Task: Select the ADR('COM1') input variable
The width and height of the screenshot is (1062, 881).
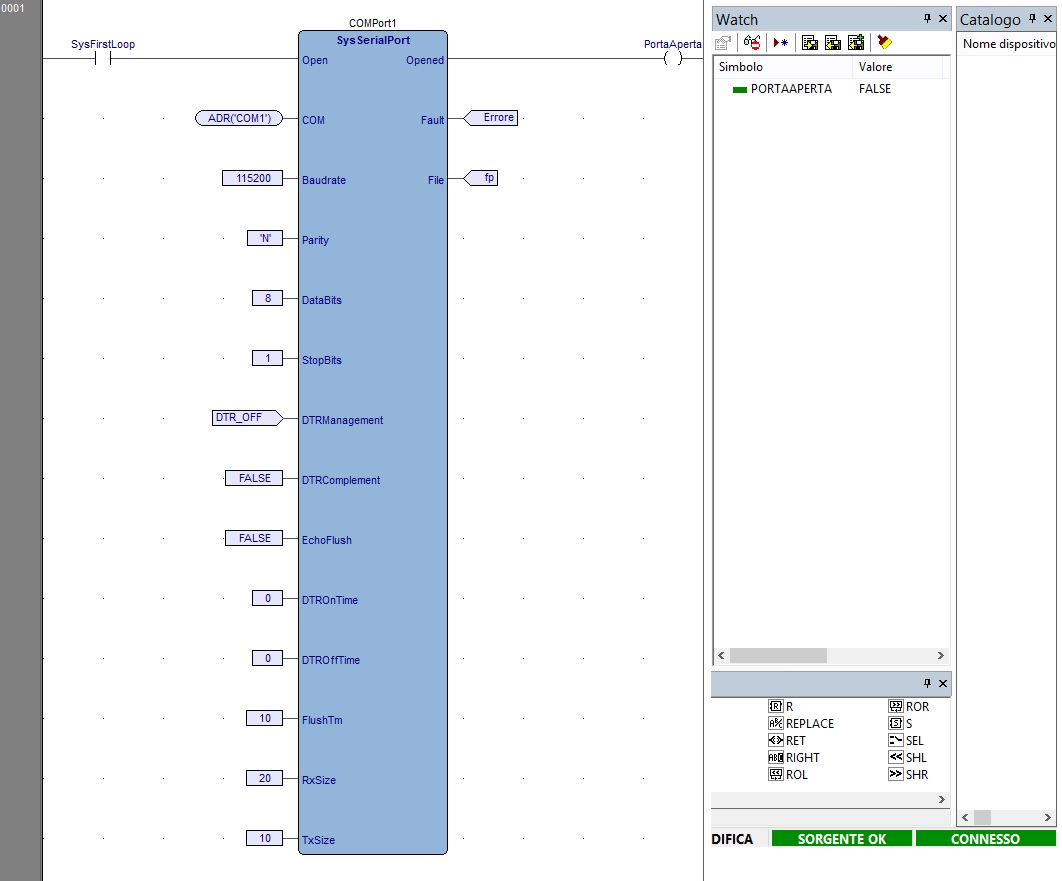Action: 239,119
